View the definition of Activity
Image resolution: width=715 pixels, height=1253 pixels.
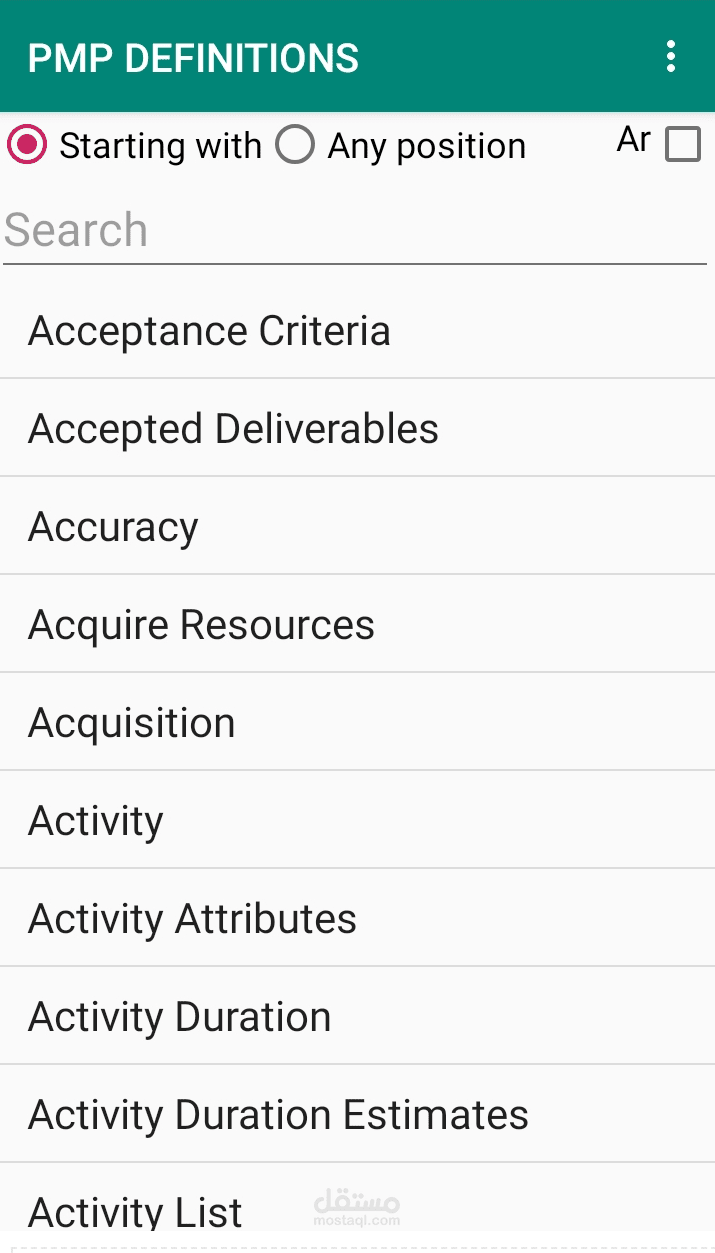tap(95, 820)
